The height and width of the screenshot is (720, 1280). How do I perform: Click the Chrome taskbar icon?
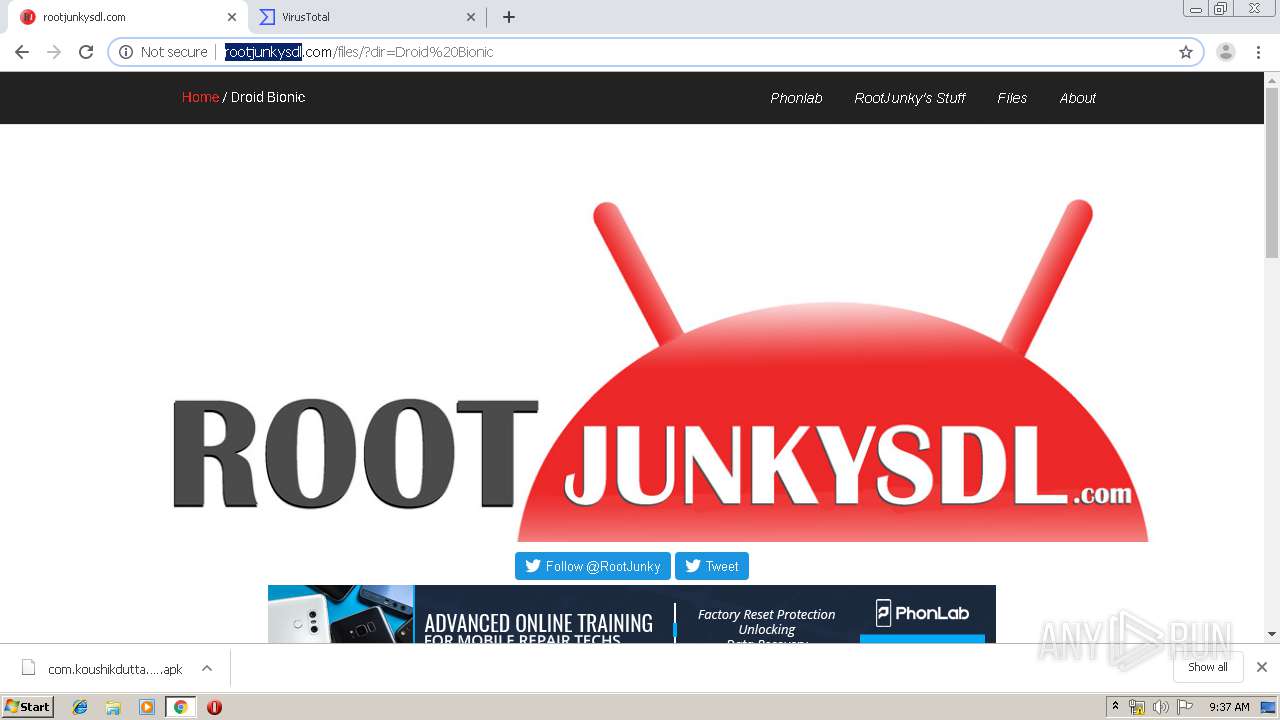pos(180,707)
